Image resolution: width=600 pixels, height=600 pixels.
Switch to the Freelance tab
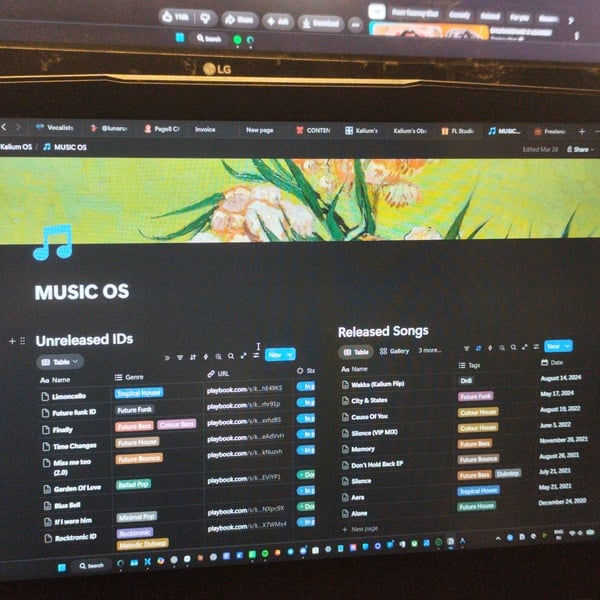click(550, 132)
